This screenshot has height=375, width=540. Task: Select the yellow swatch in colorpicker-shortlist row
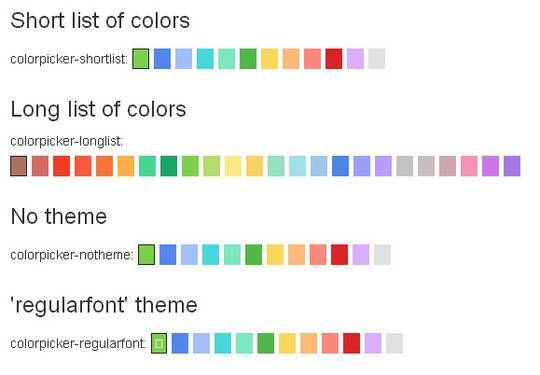(269, 59)
